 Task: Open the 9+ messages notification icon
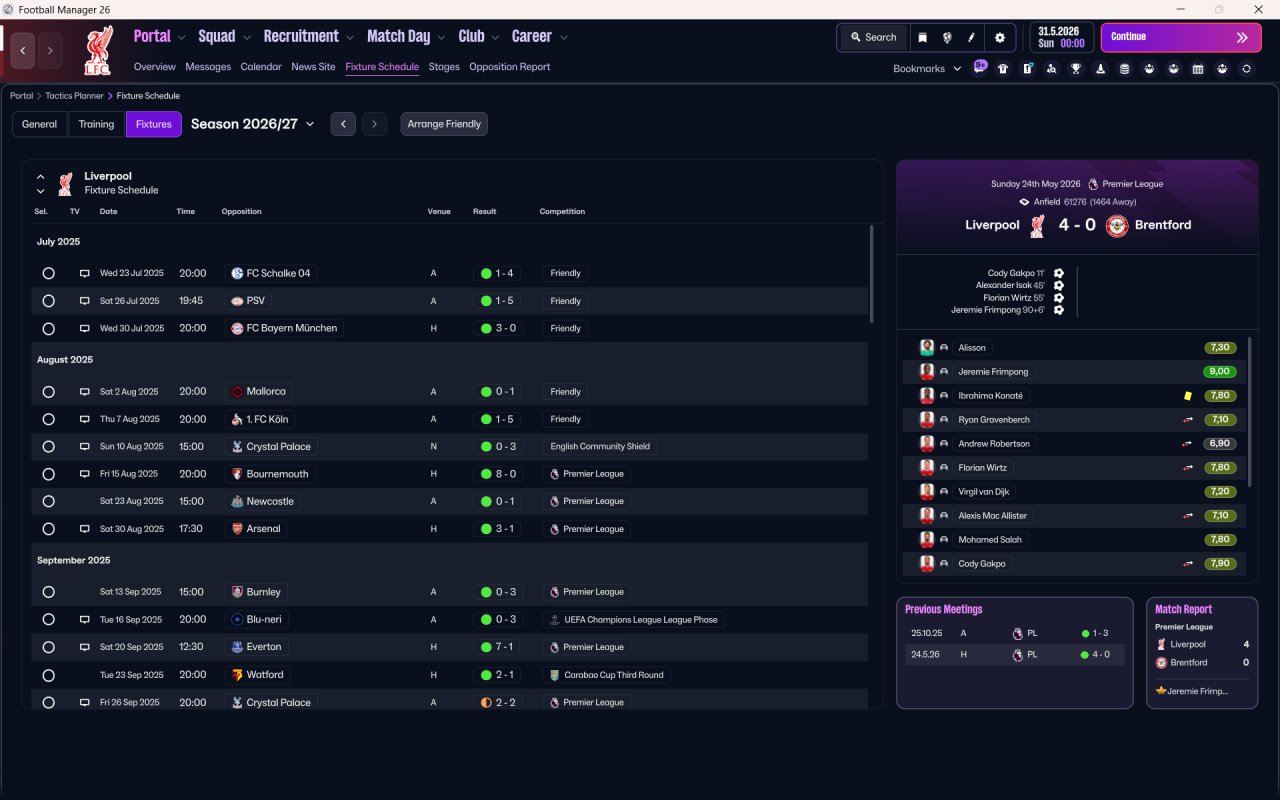980,67
